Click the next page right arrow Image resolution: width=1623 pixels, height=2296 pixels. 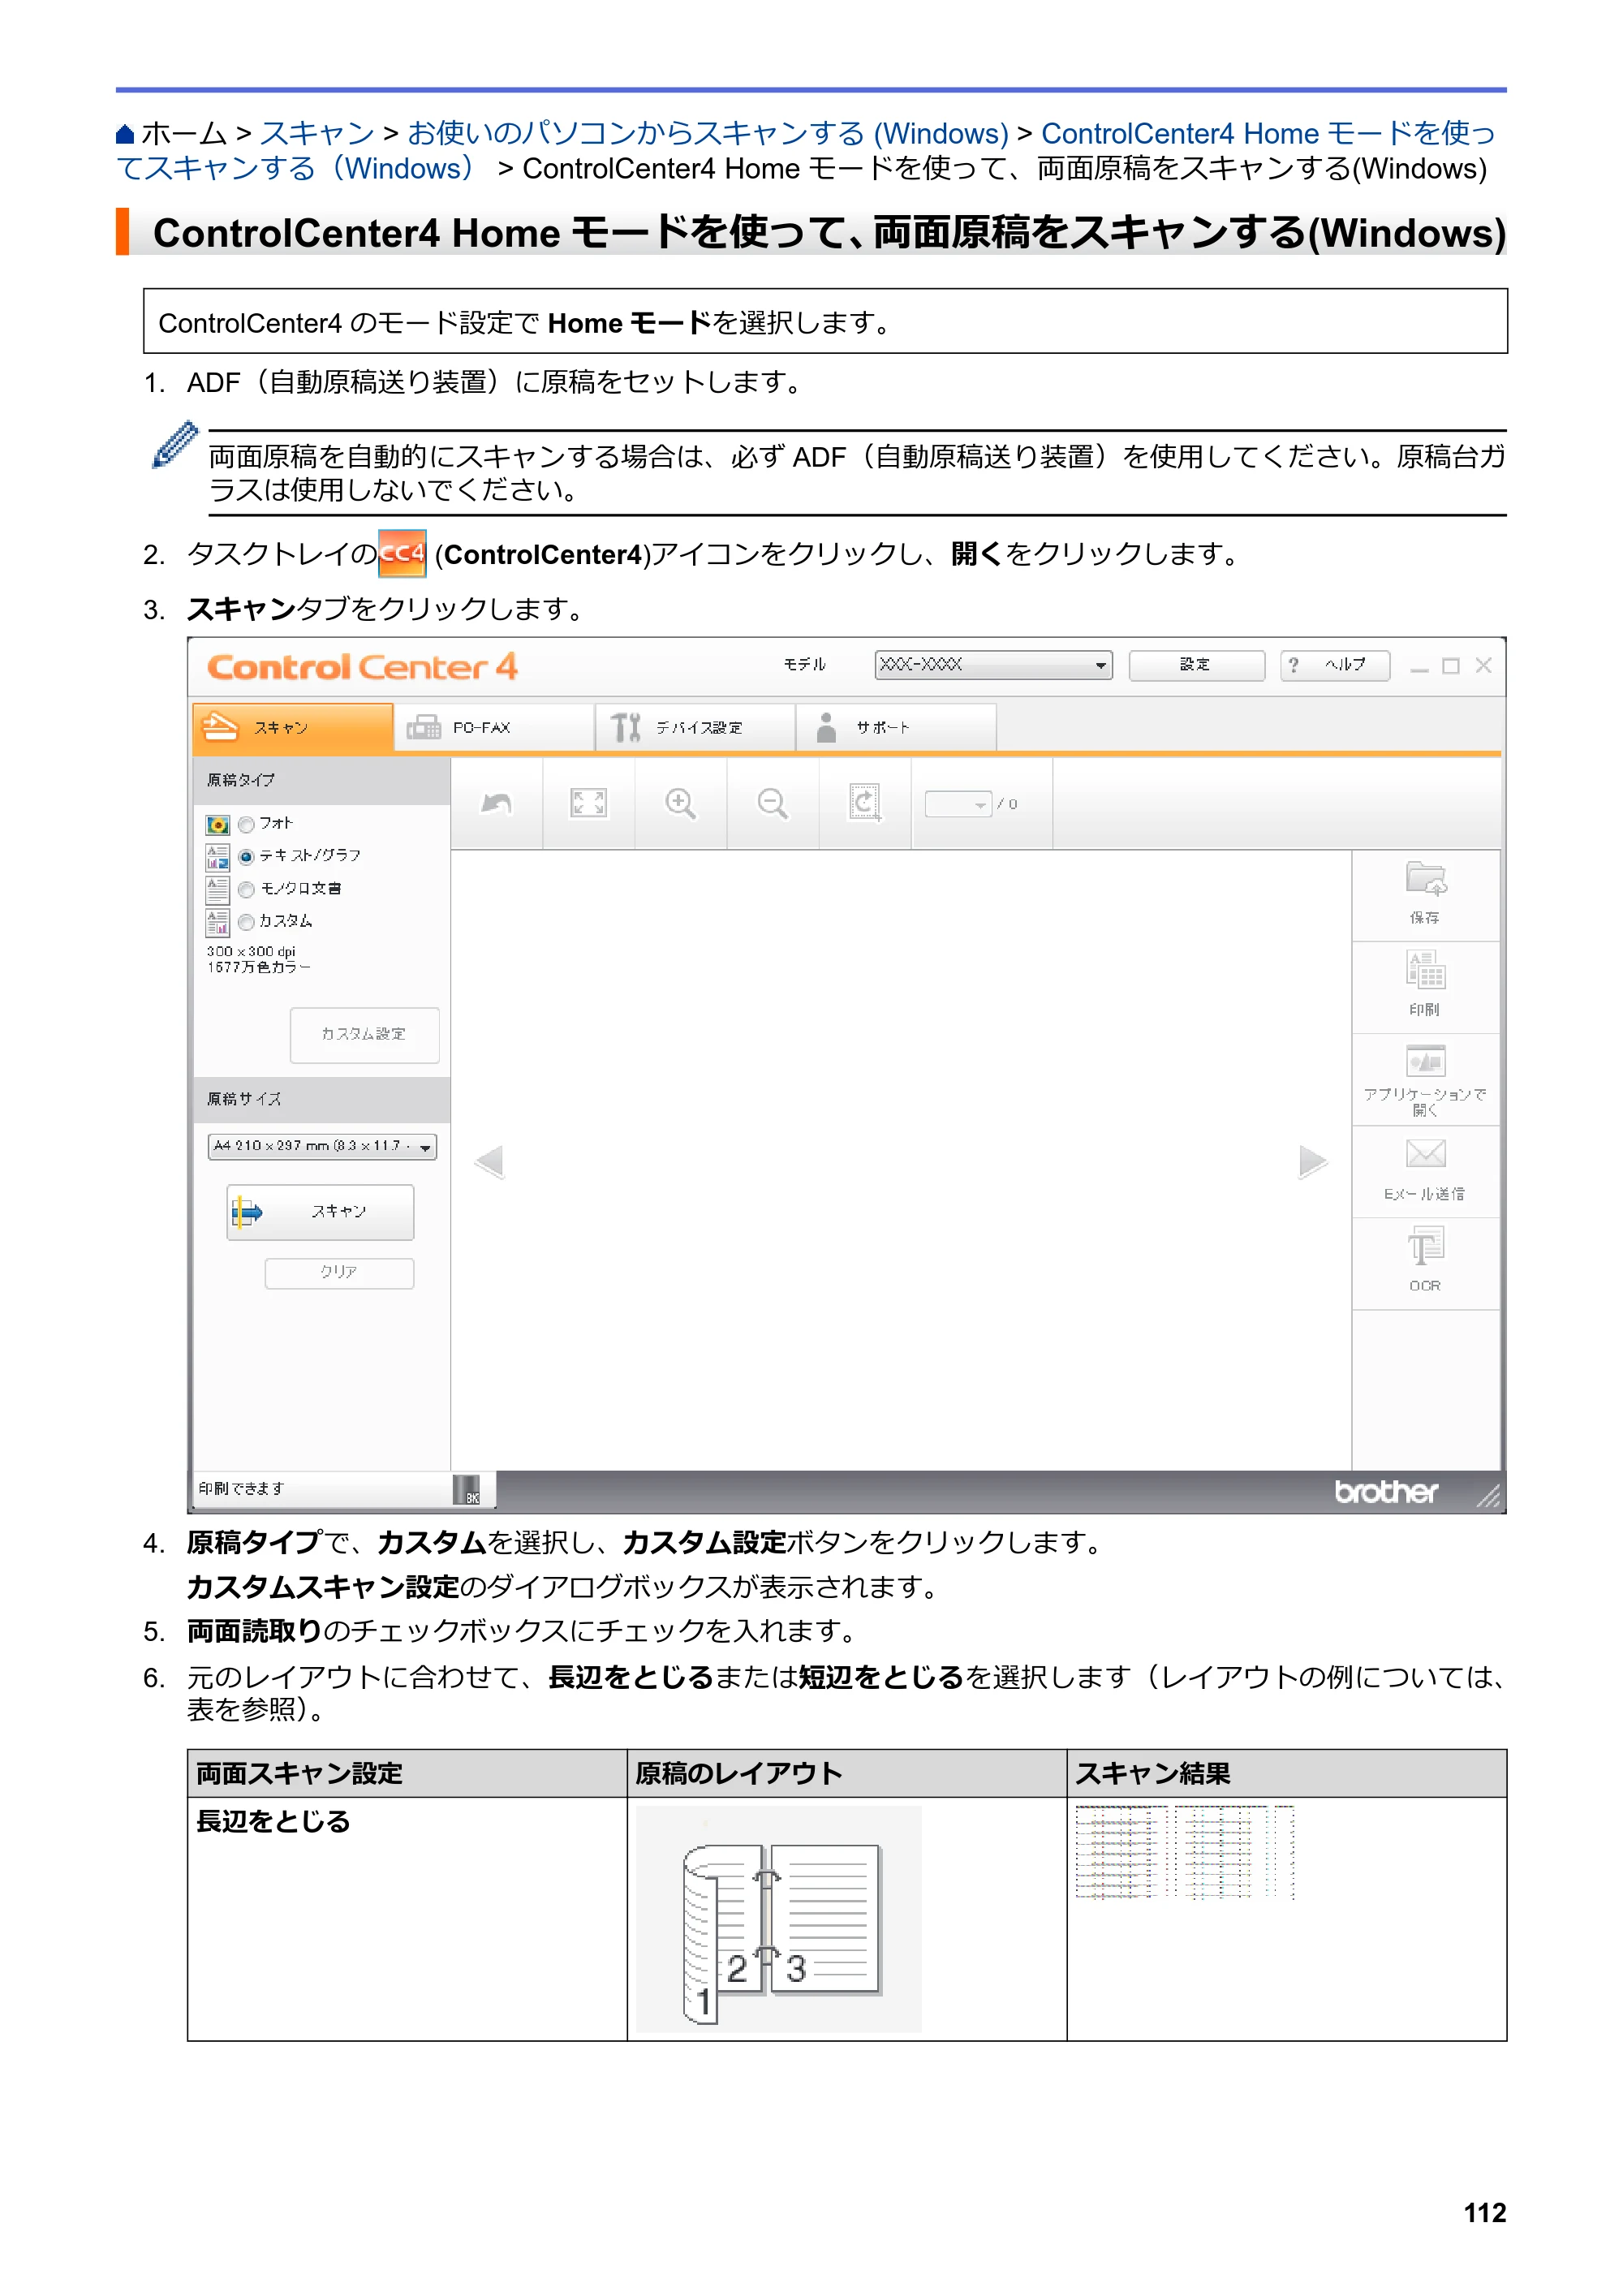pyautogui.click(x=1312, y=1162)
